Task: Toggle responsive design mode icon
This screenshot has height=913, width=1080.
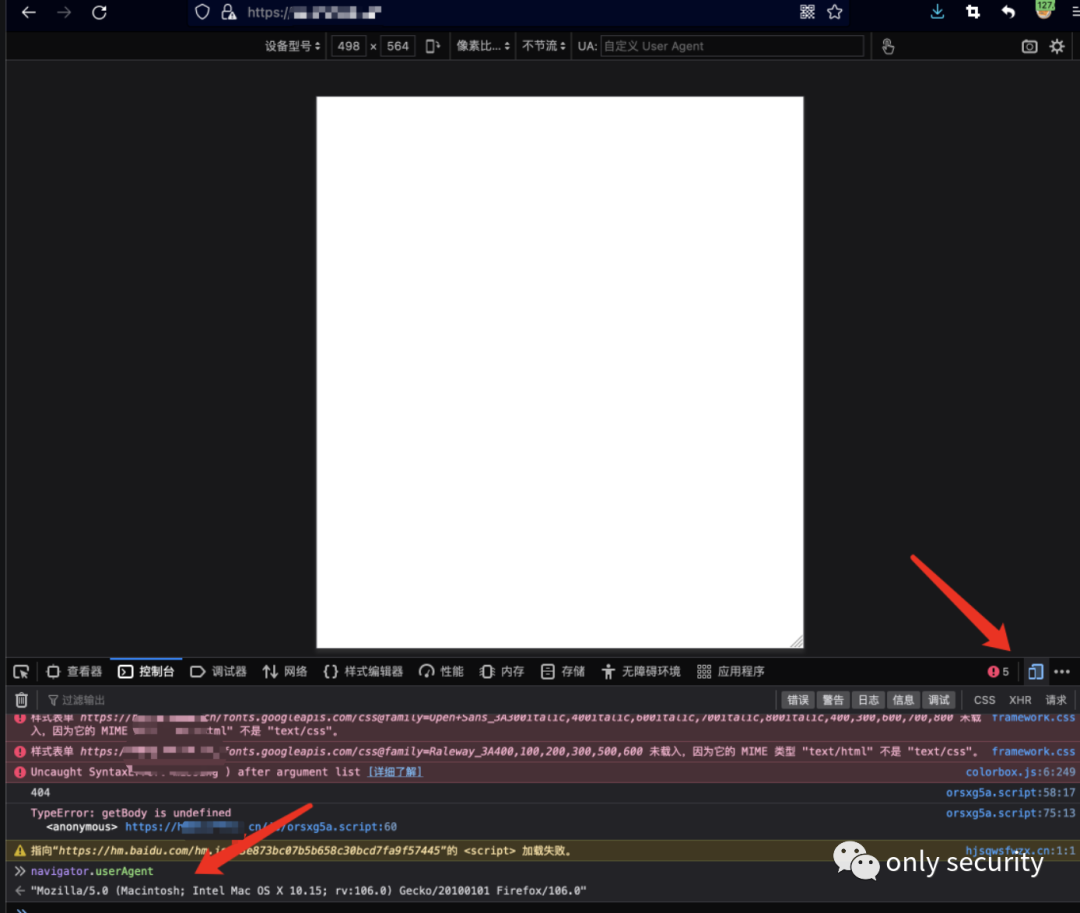Action: pyautogui.click(x=1035, y=671)
